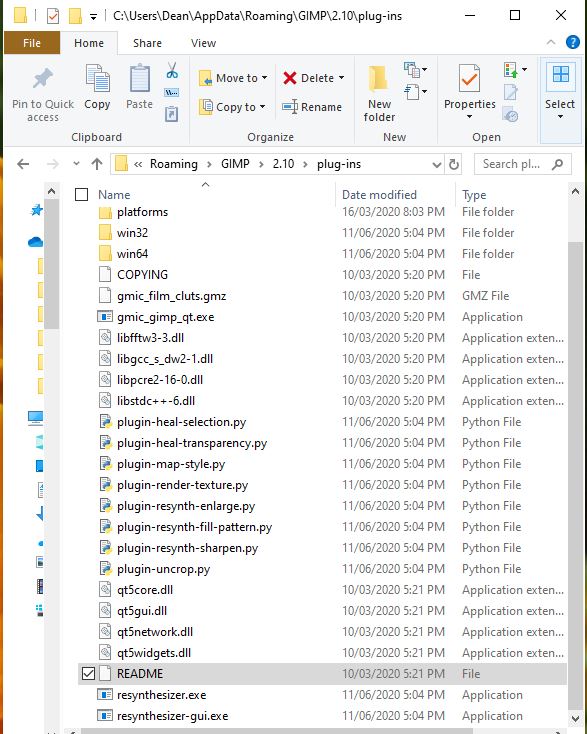Create a New folder
587x734 pixels.
[379, 94]
